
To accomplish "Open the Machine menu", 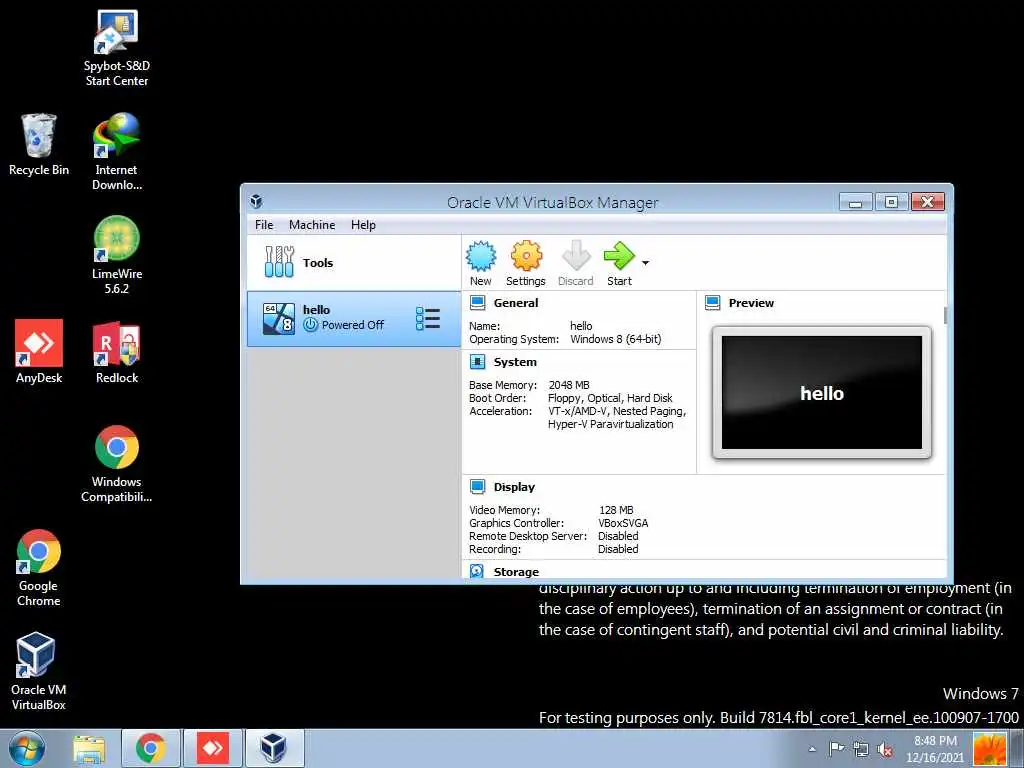I will 312,225.
